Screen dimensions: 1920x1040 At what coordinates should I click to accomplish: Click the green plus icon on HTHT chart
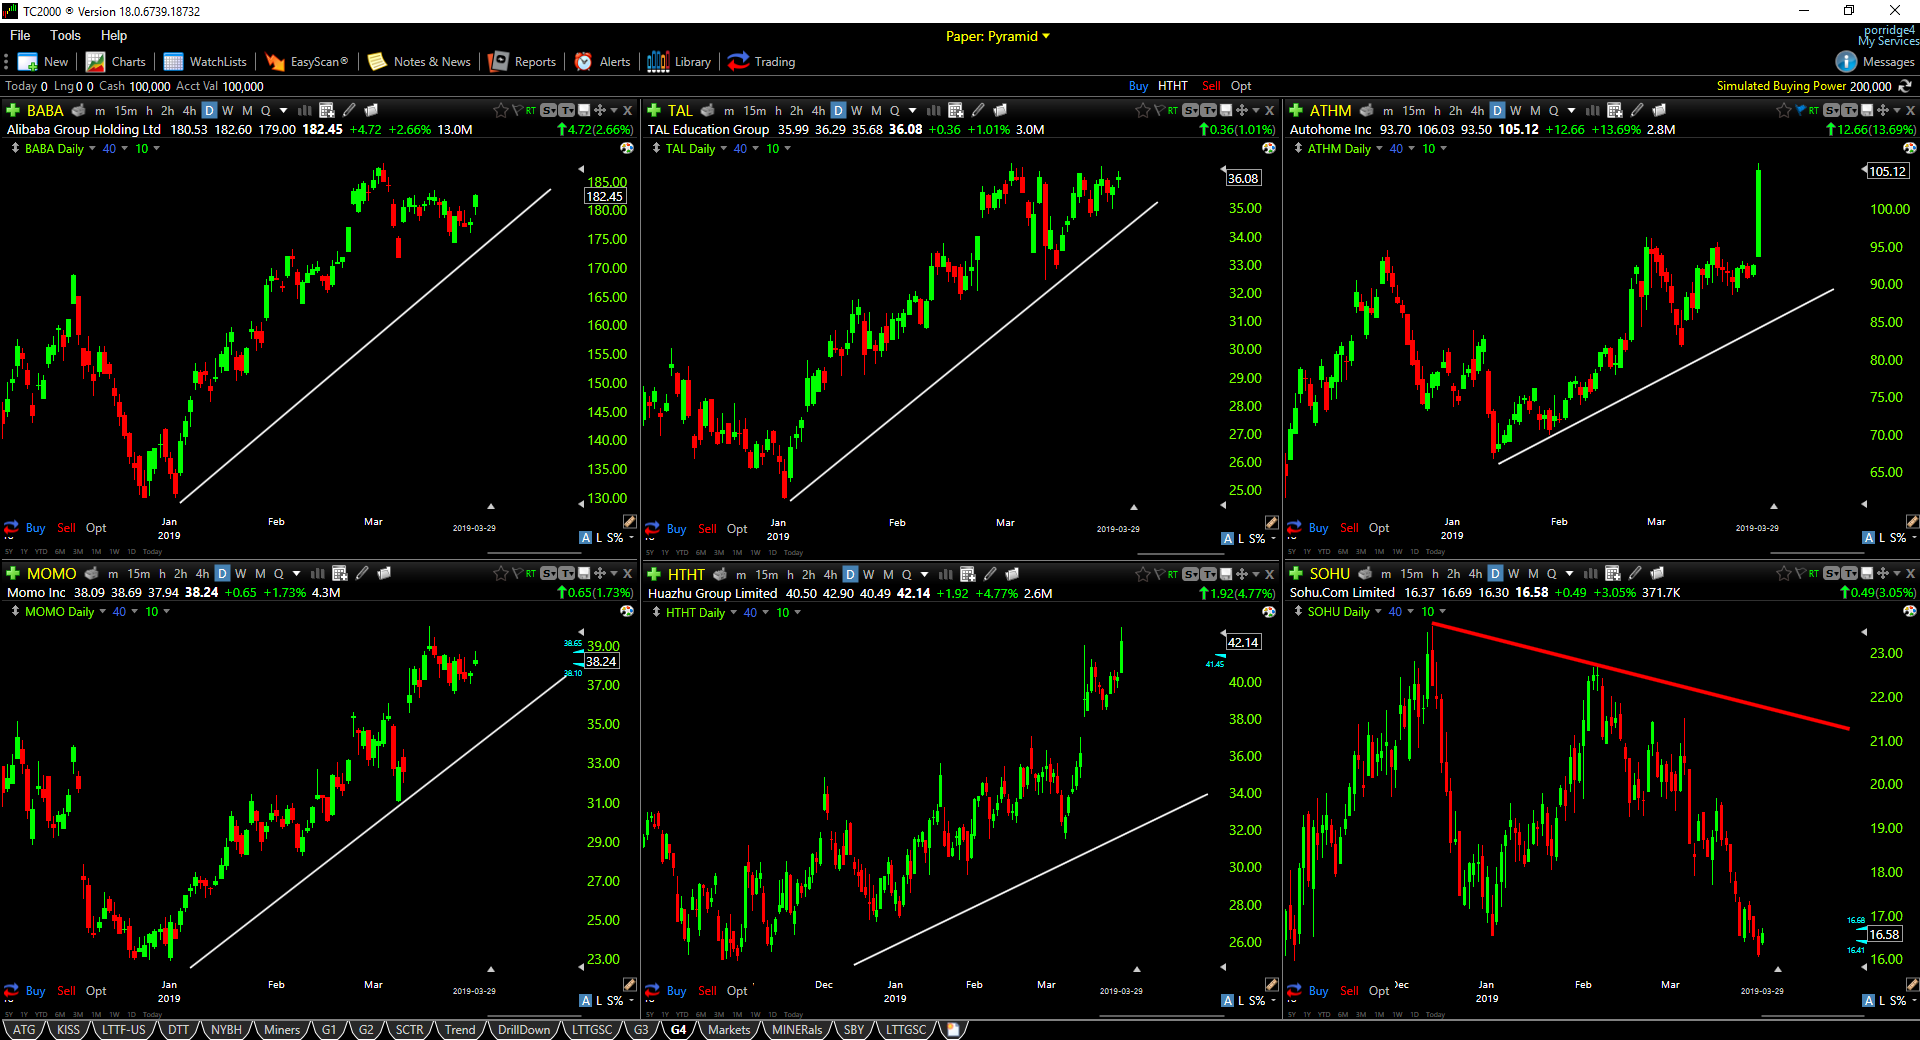point(654,574)
